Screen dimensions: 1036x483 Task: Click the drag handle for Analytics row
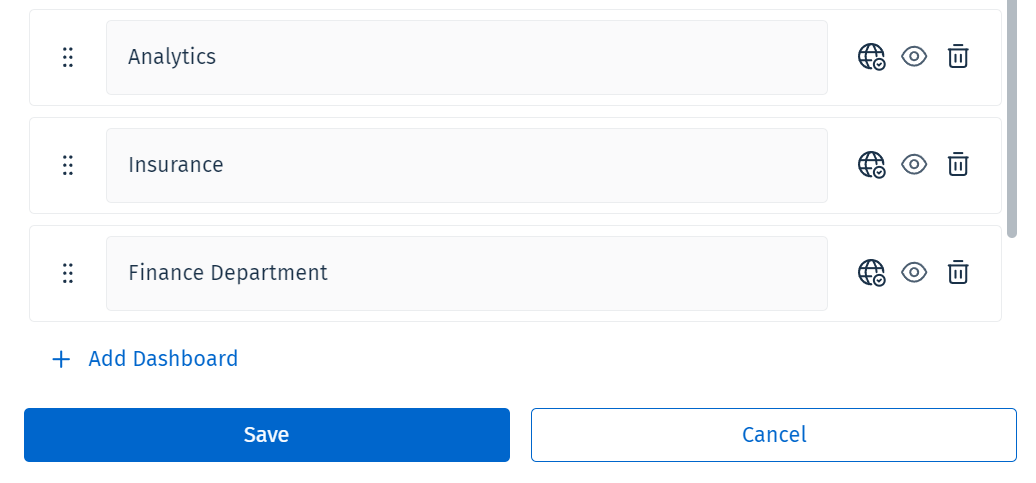[68, 57]
